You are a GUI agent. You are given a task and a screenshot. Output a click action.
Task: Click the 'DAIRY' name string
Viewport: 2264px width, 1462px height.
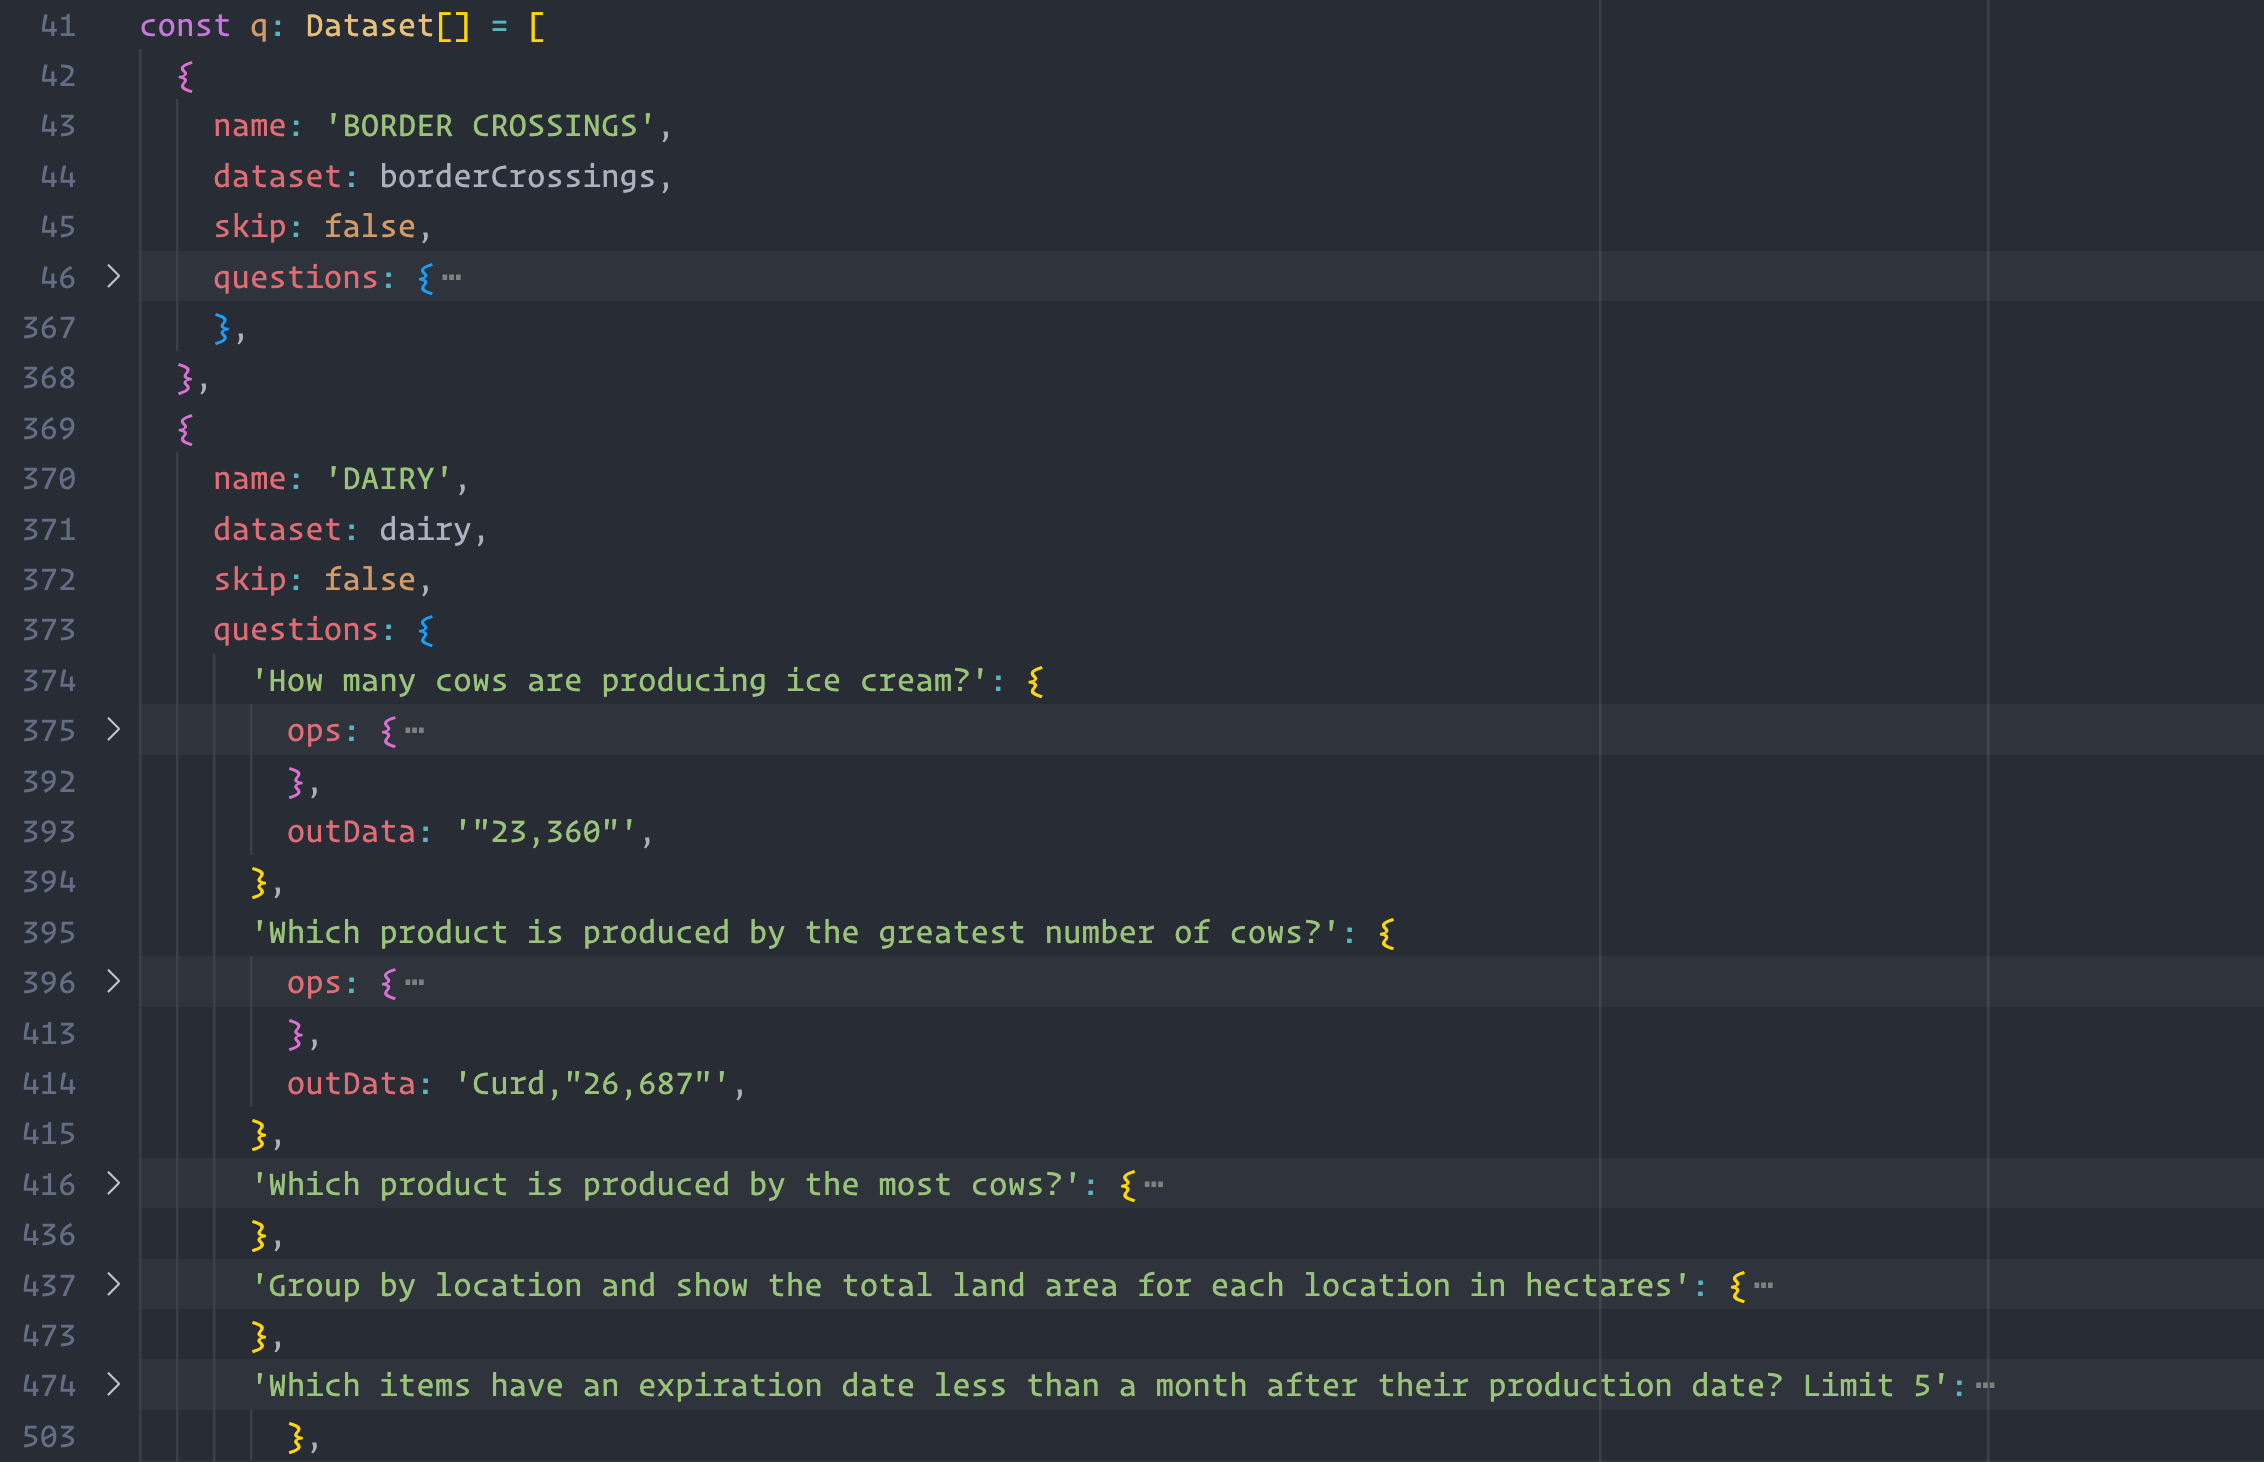388,479
